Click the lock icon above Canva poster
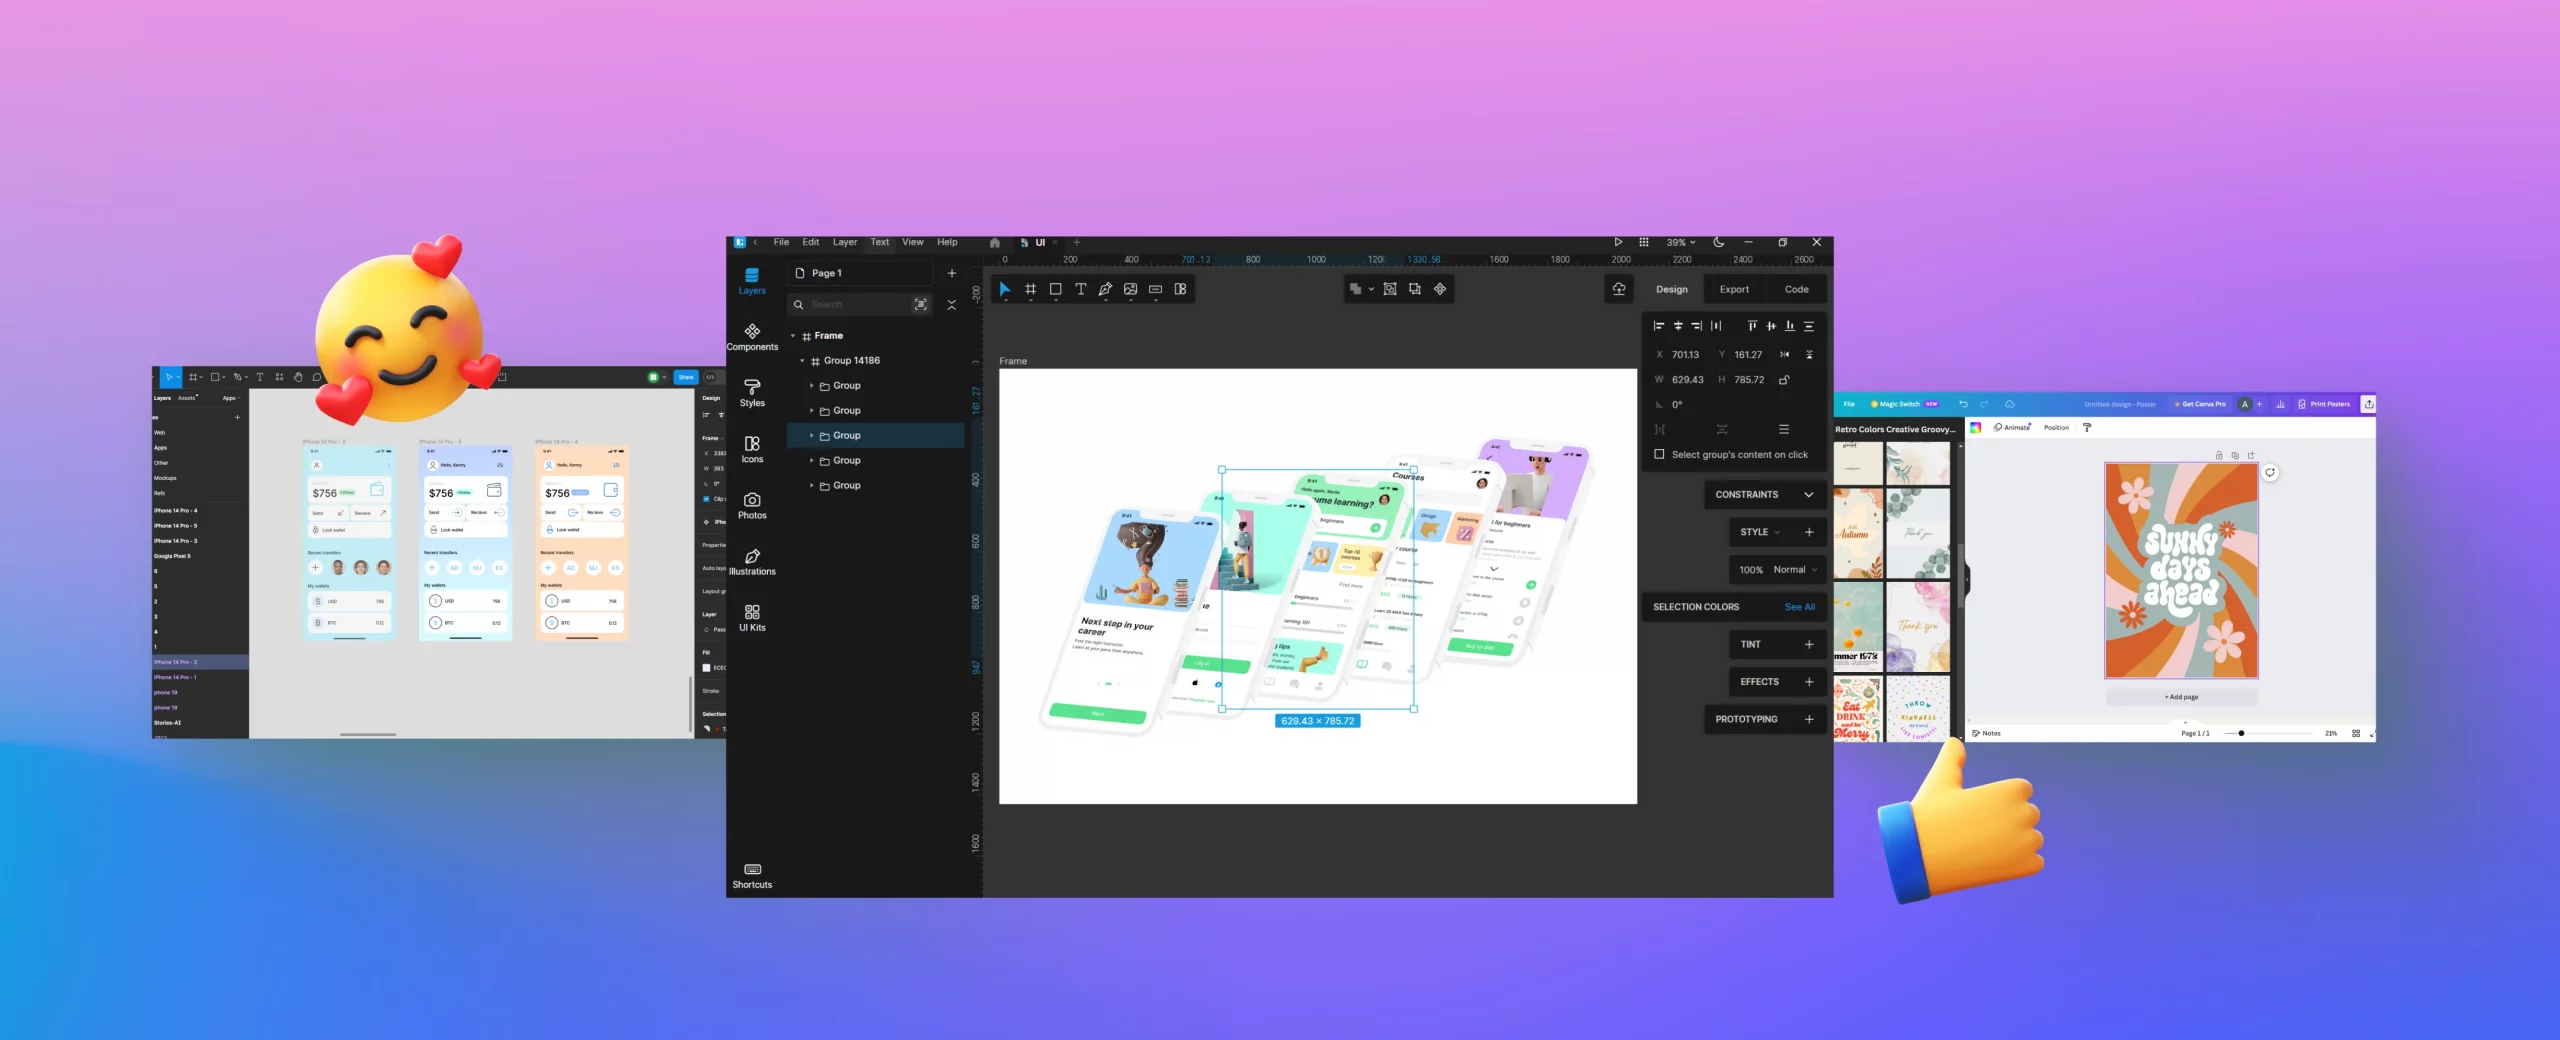2560x1040 pixels. tap(2219, 455)
